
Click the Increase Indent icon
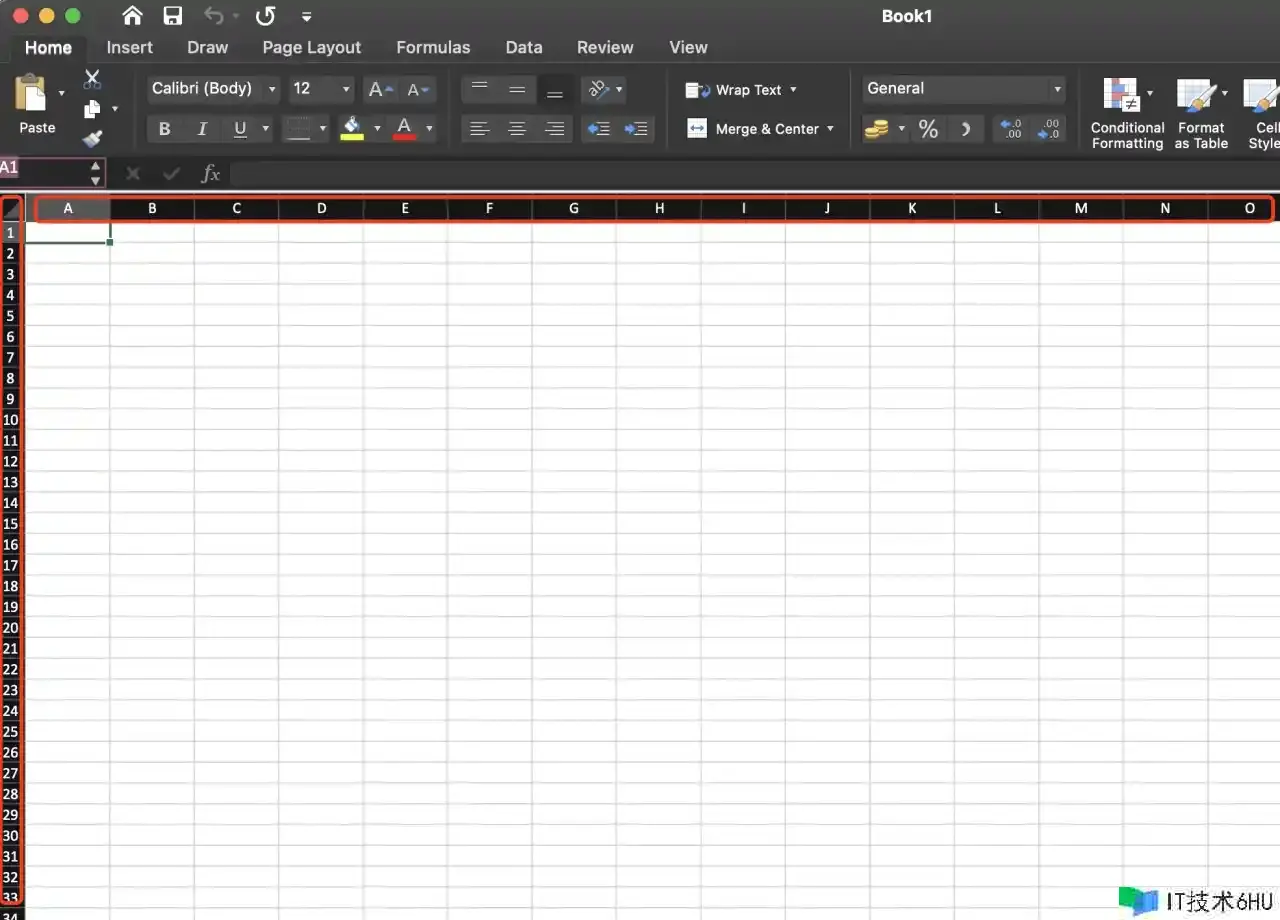point(635,129)
